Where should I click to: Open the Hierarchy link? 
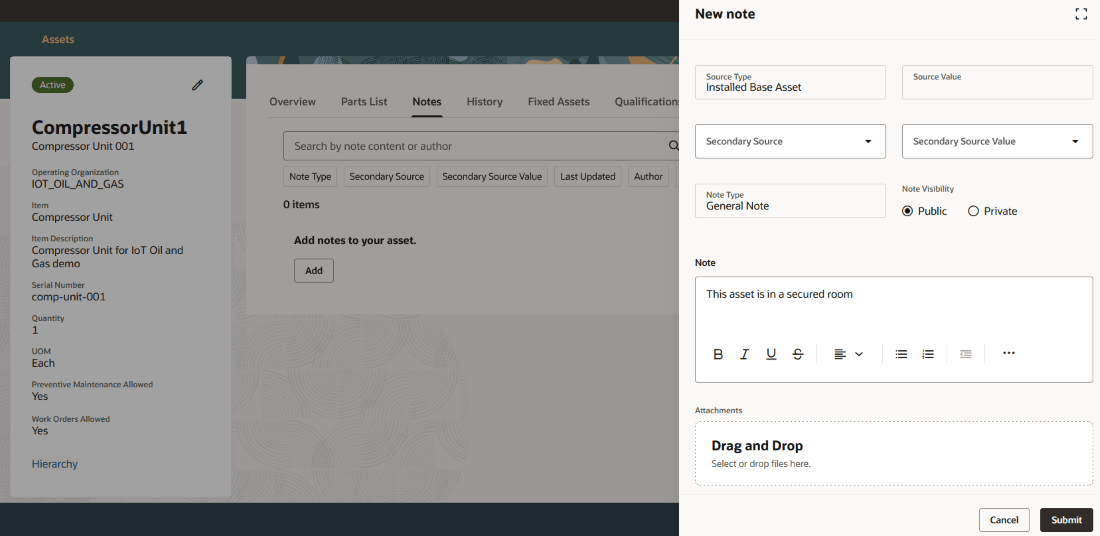click(x=55, y=464)
